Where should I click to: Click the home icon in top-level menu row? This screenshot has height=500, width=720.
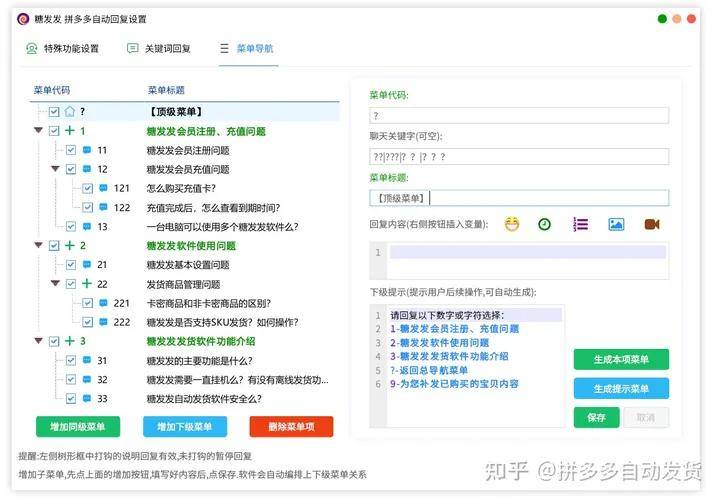(x=69, y=112)
